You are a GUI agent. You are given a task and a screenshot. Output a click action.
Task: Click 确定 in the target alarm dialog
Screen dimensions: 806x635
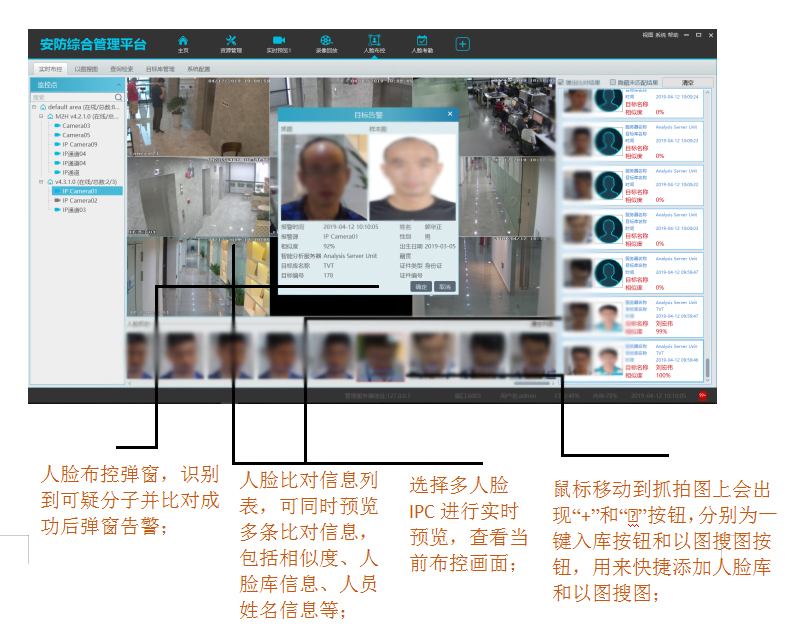point(421,286)
